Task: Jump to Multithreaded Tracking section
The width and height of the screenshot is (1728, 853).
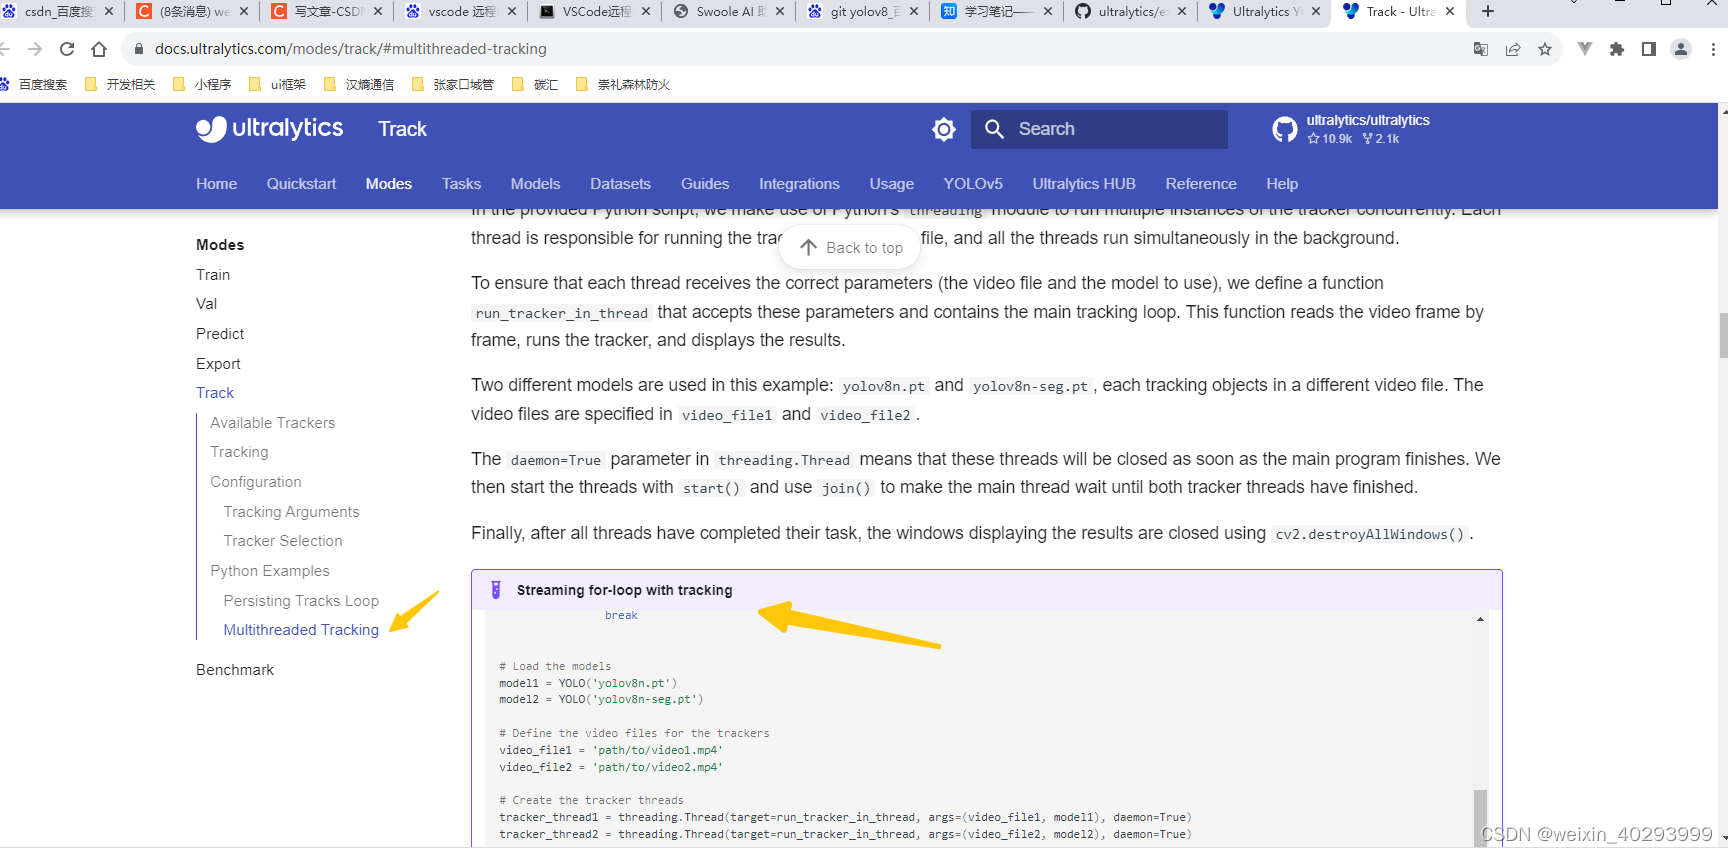Action: tap(301, 630)
